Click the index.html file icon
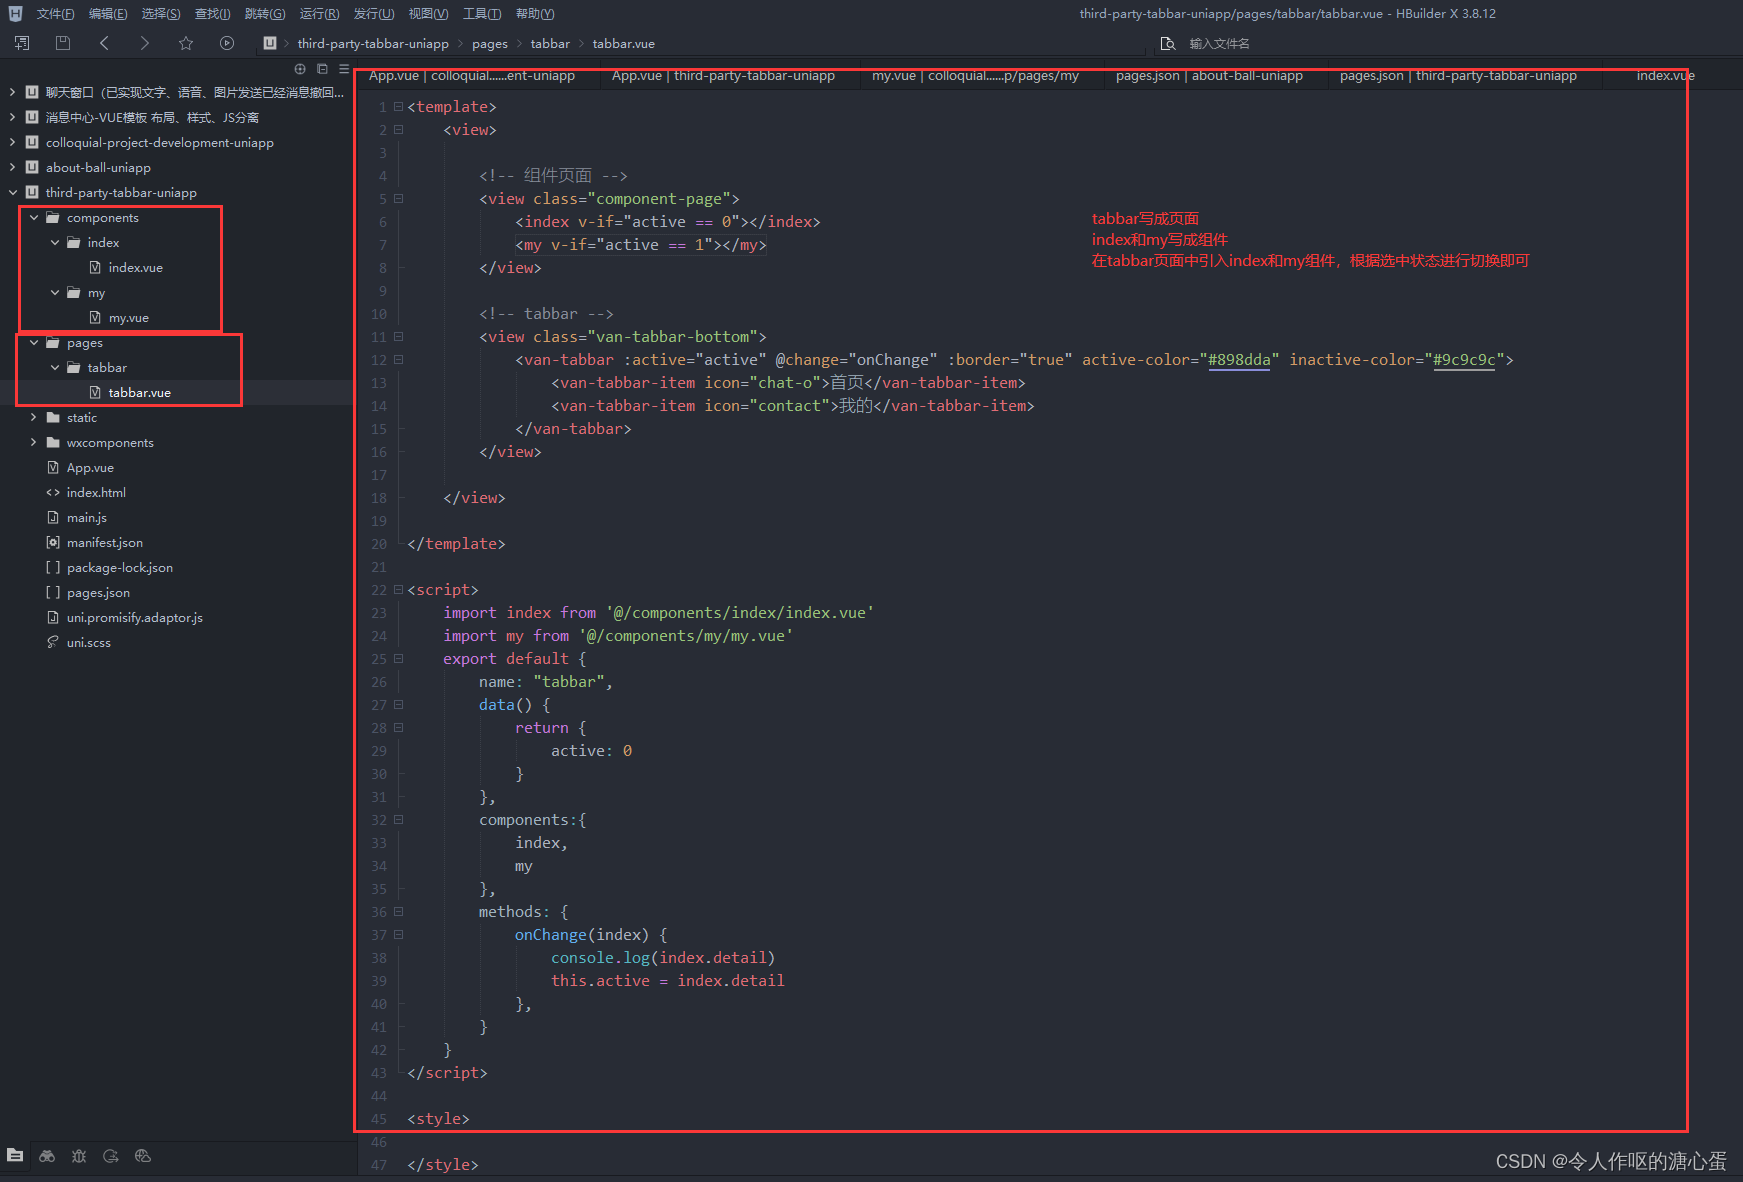This screenshot has height=1182, width=1743. click(x=53, y=493)
